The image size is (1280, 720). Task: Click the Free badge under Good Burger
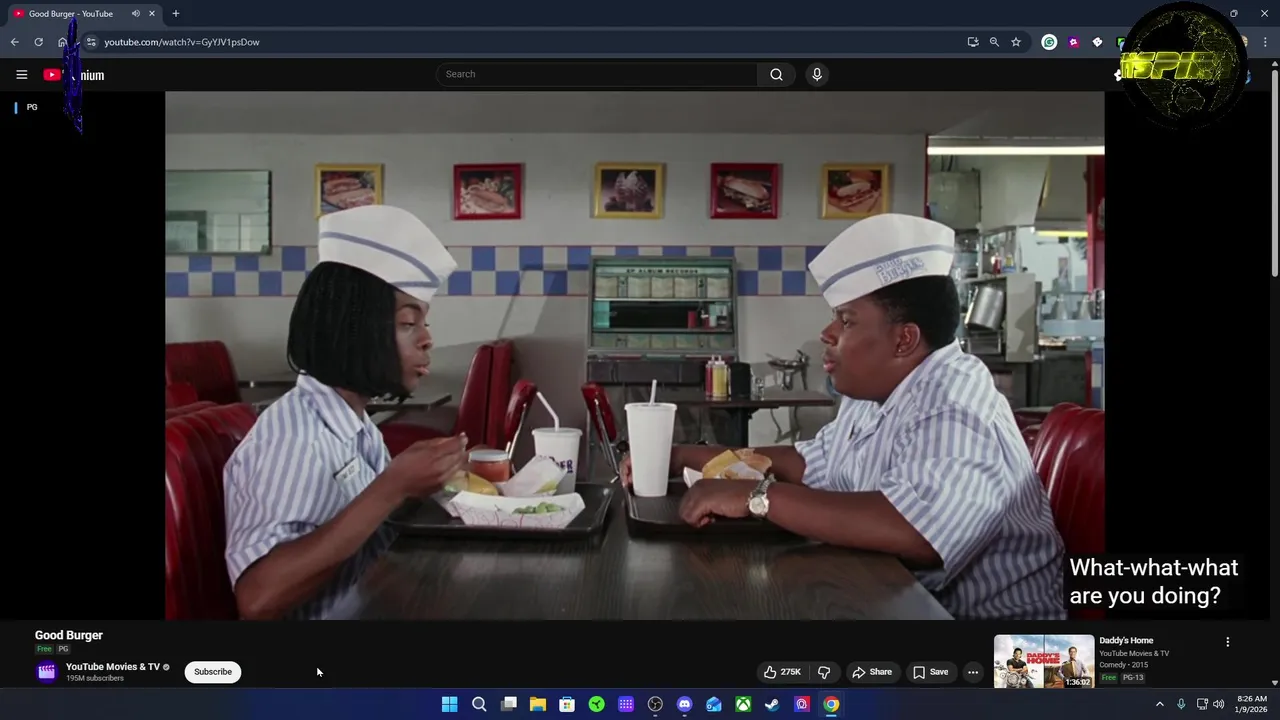(44, 649)
